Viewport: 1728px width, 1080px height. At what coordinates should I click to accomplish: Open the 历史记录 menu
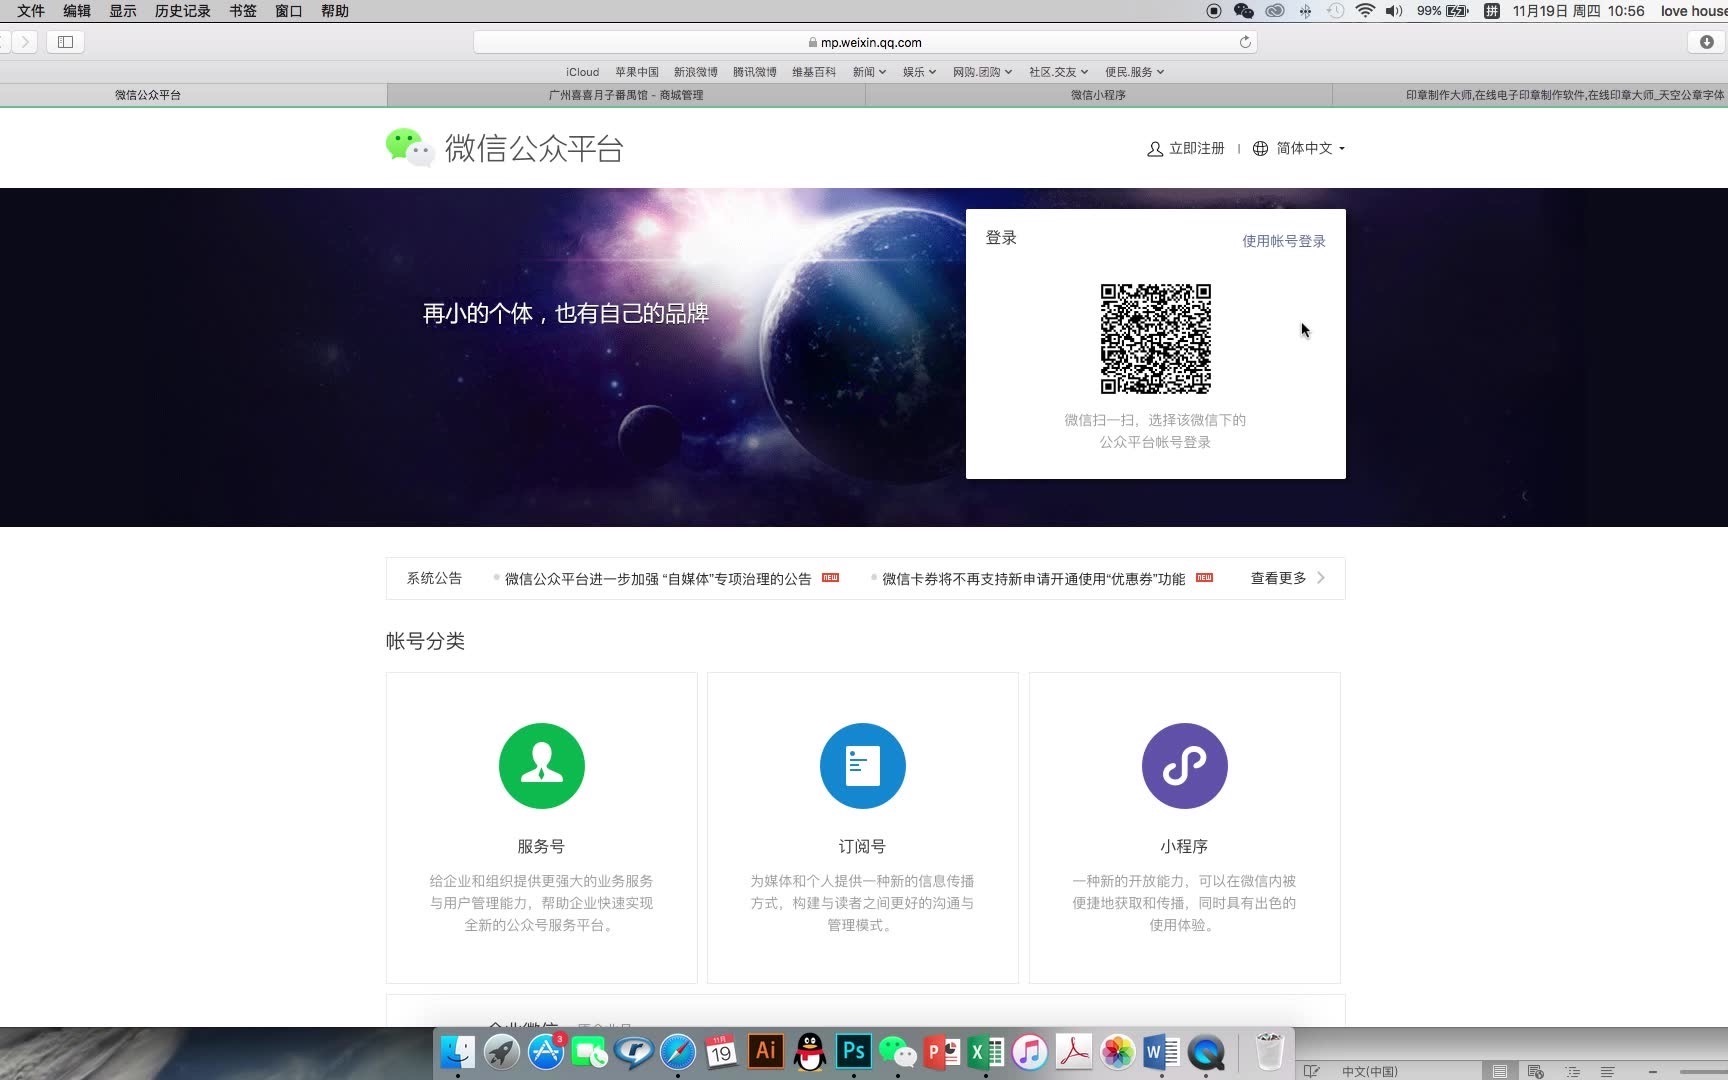pos(183,11)
